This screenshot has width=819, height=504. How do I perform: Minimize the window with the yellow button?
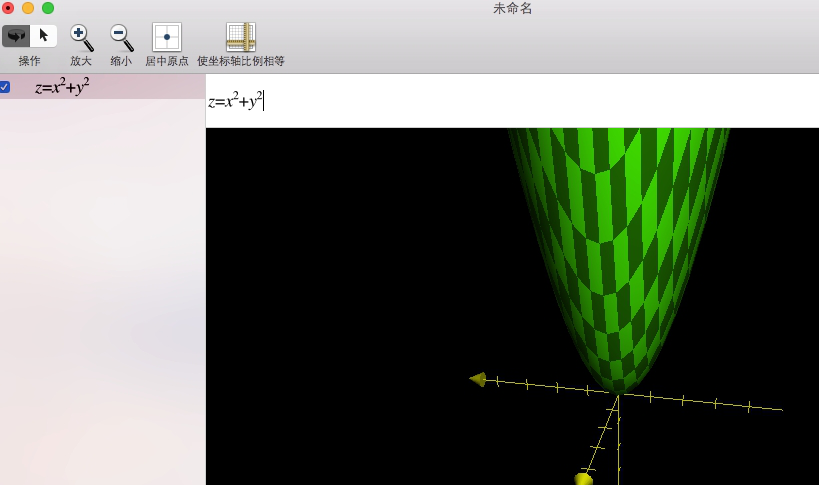click(28, 8)
